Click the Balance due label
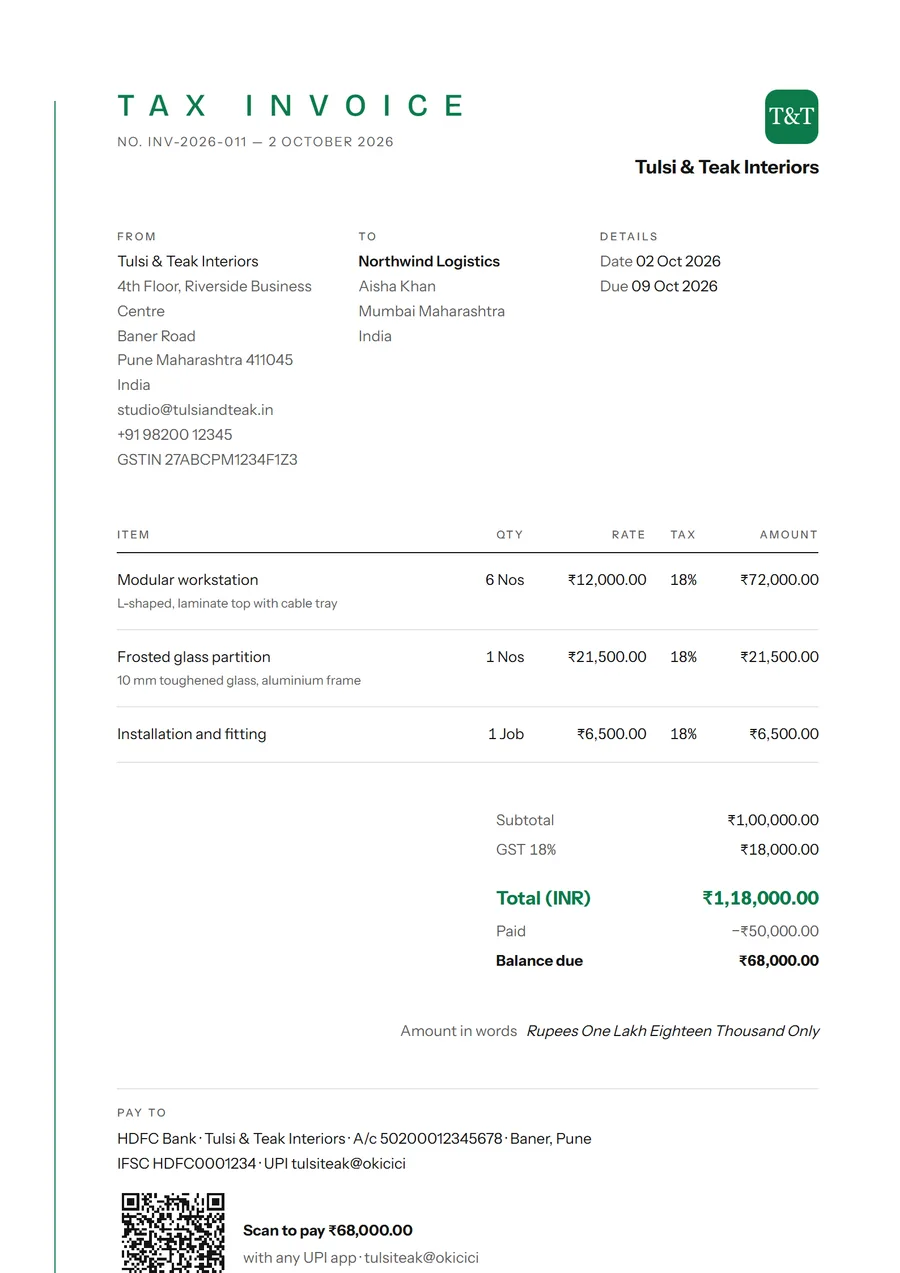The image size is (900, 1273). pos(540,961)
